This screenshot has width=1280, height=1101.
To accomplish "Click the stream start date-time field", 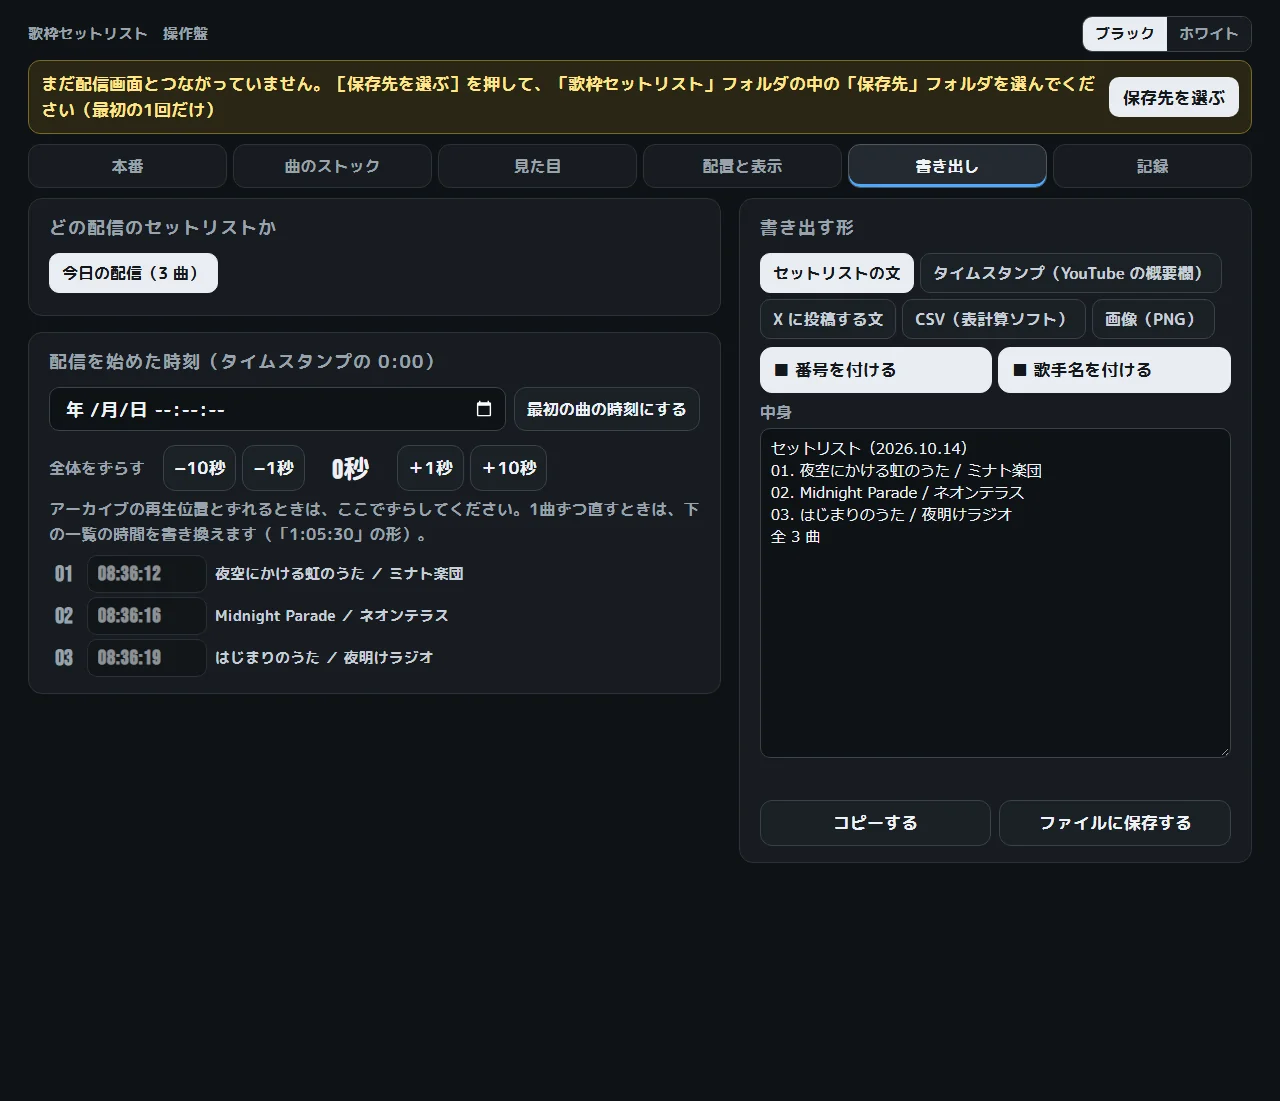I will tap(277, 409).
